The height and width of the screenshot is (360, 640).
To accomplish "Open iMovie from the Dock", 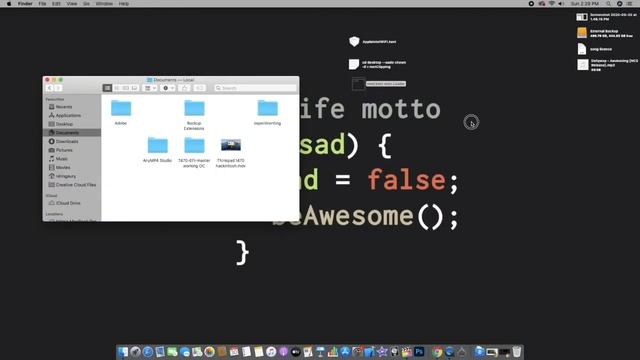I will tap(382, 352).
